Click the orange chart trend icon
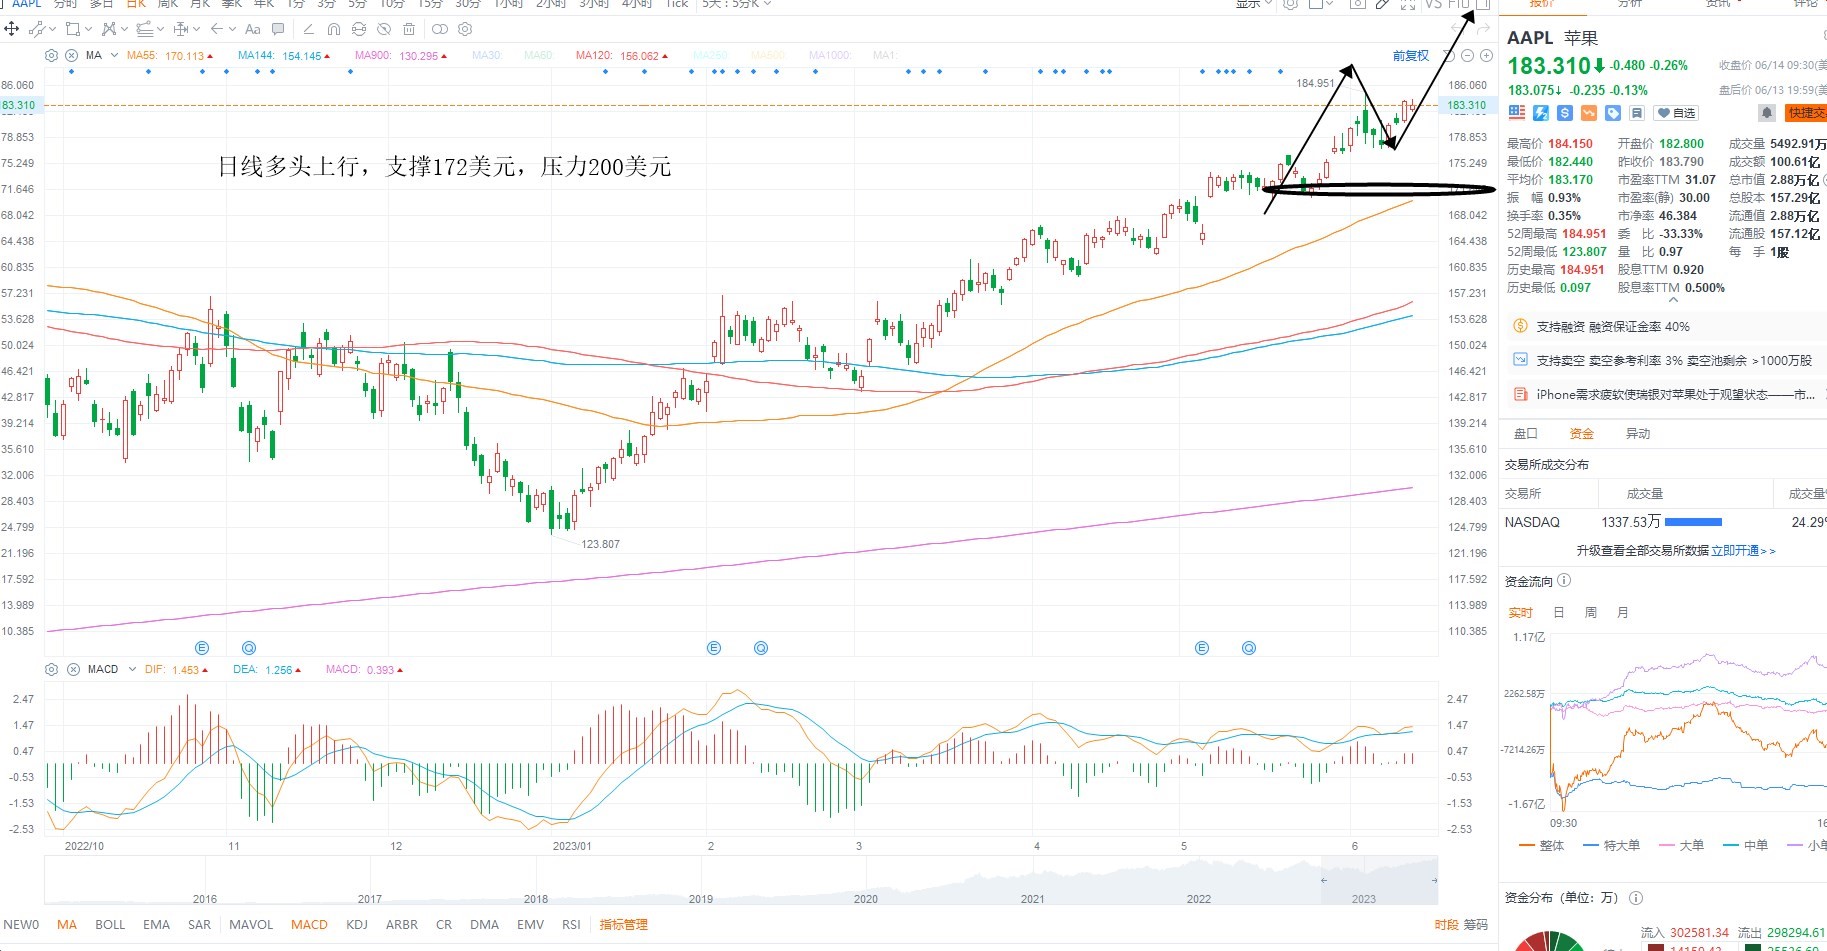Viewport: 1827px width, 951px height. coord(1589,113)
